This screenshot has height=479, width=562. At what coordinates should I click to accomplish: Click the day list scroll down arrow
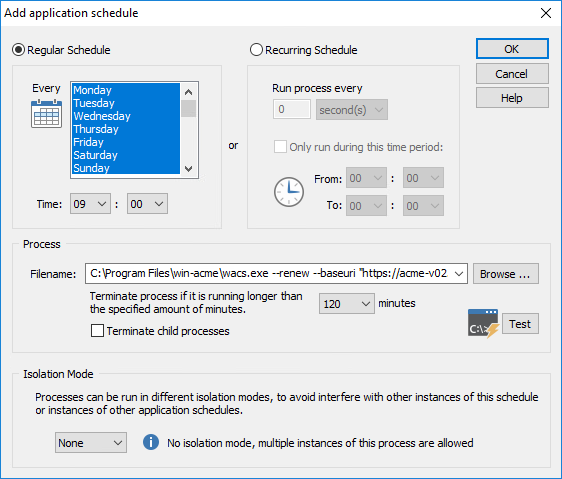[x=189, y=168]
